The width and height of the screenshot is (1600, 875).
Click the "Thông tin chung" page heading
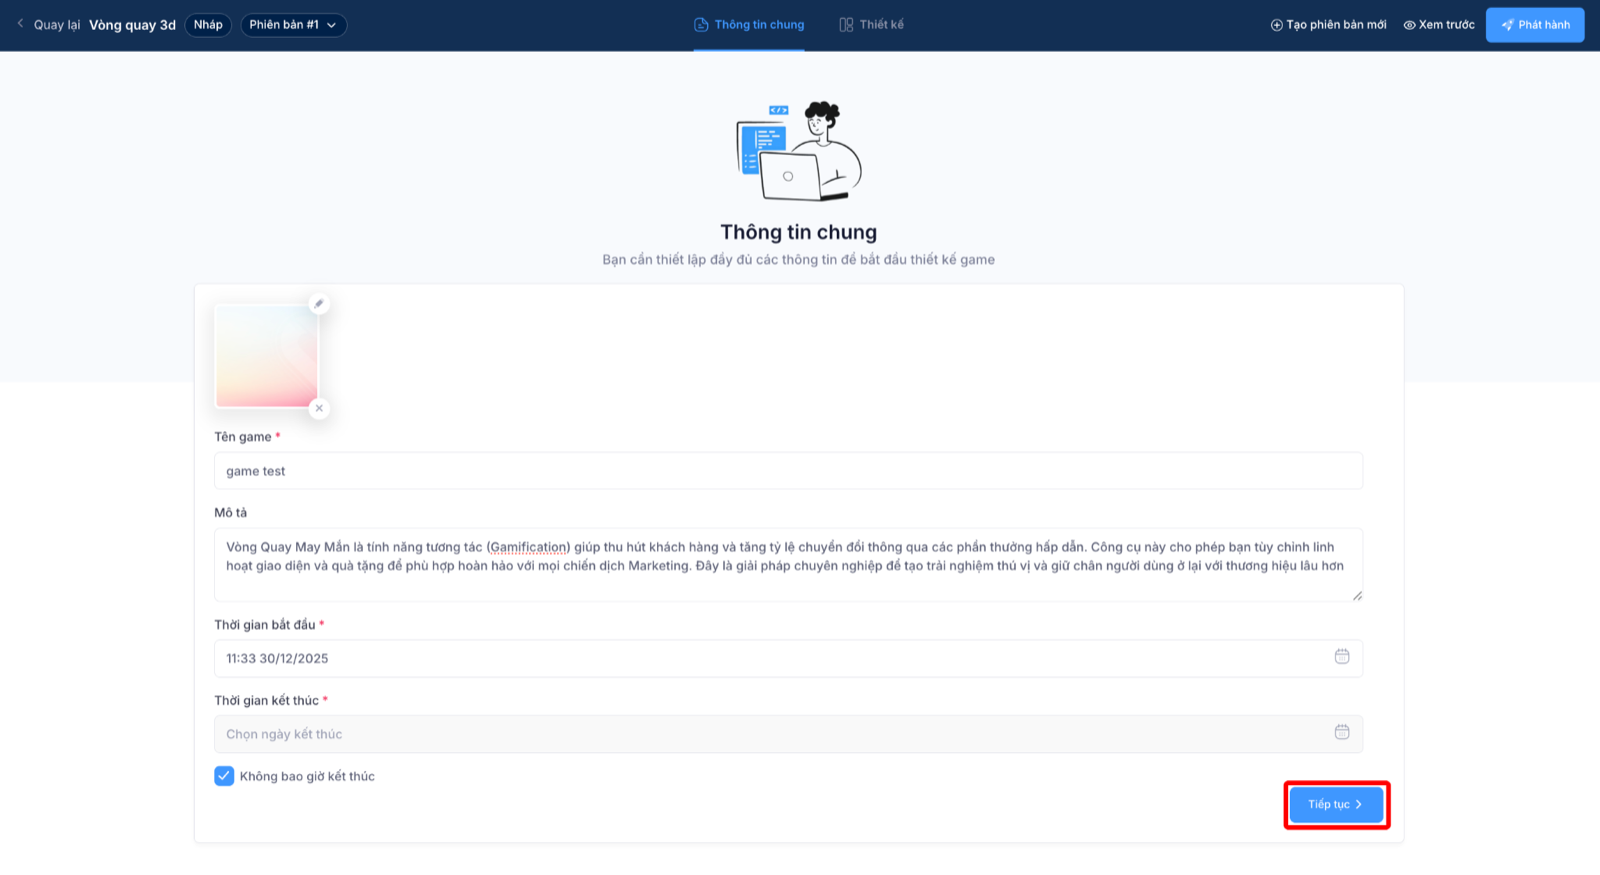799,232
